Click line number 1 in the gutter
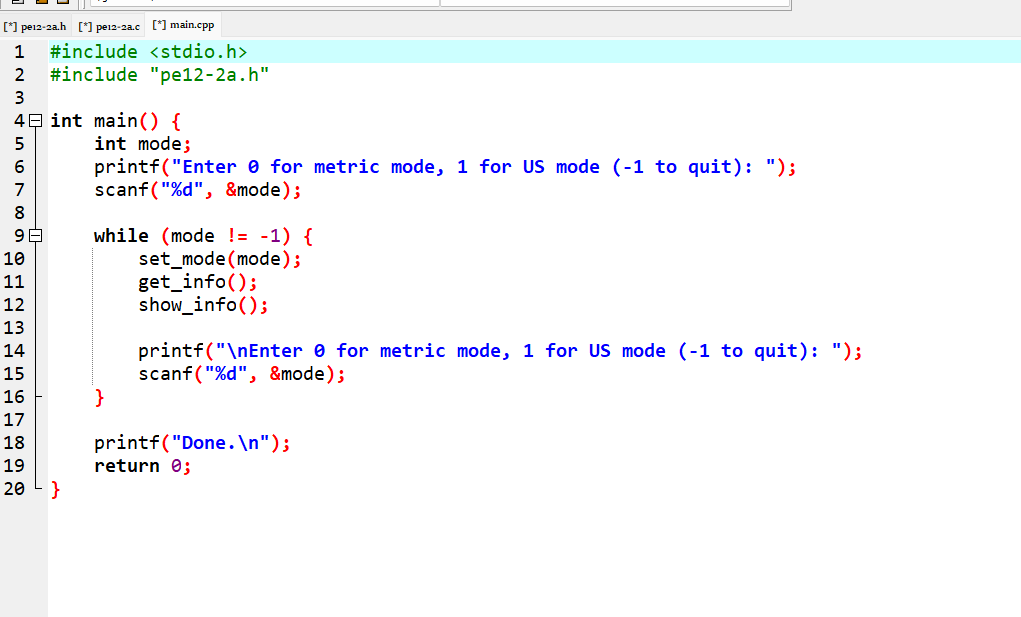Image resolution: width=1021 pixels, height=617 pixels. click(20, 52)
